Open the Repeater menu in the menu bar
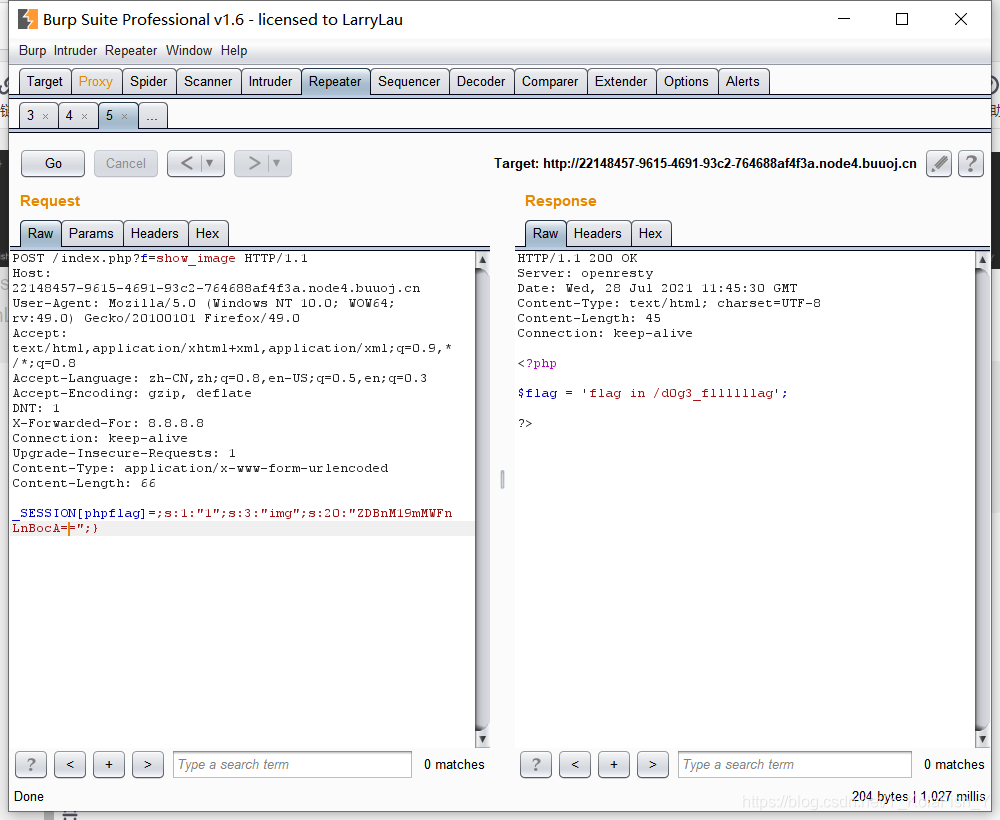 click(131, 50)
